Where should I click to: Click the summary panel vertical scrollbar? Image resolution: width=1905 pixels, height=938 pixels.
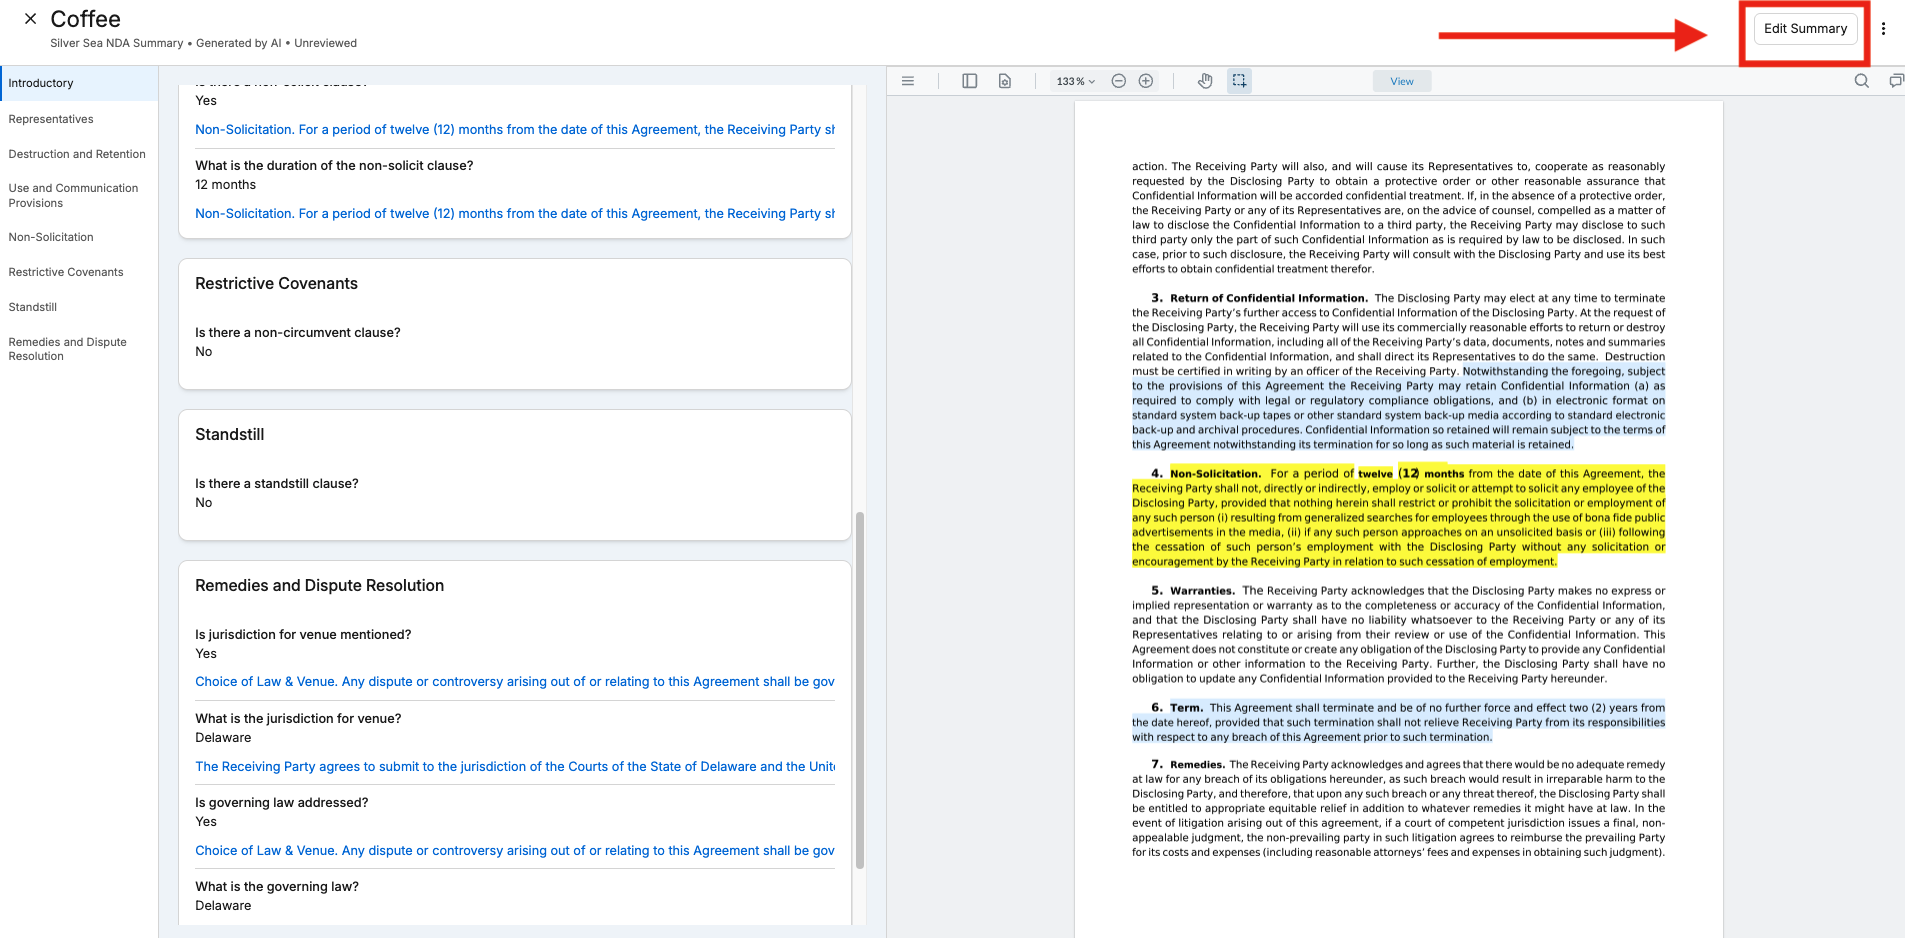[x=860, y=690]
